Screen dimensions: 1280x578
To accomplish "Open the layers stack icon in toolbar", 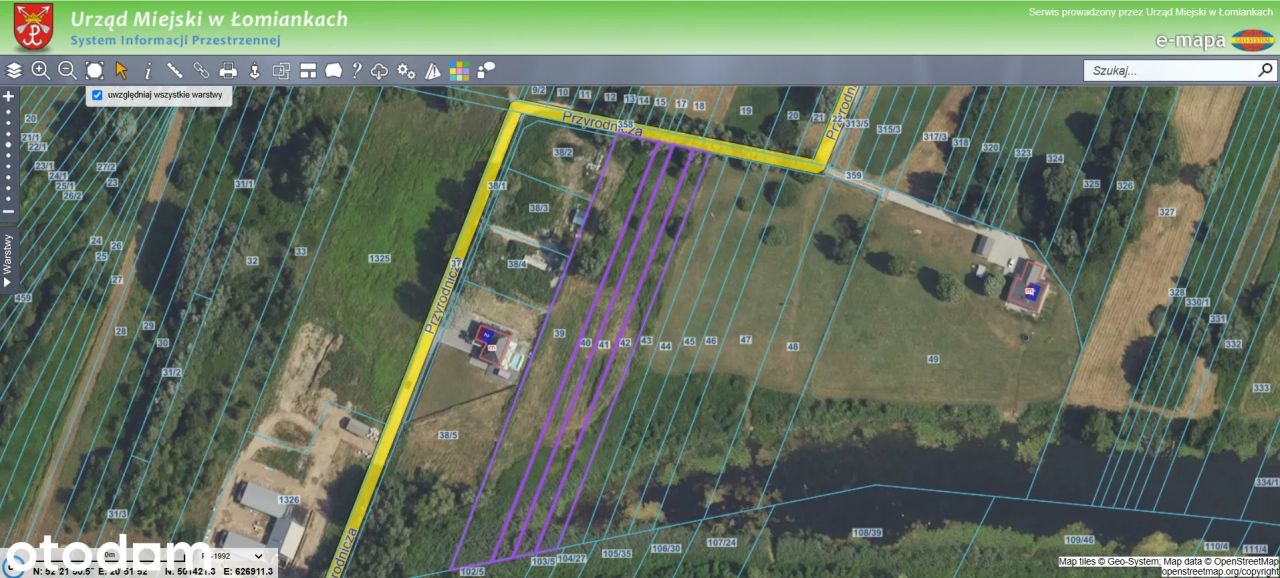I will pos(14,70).
